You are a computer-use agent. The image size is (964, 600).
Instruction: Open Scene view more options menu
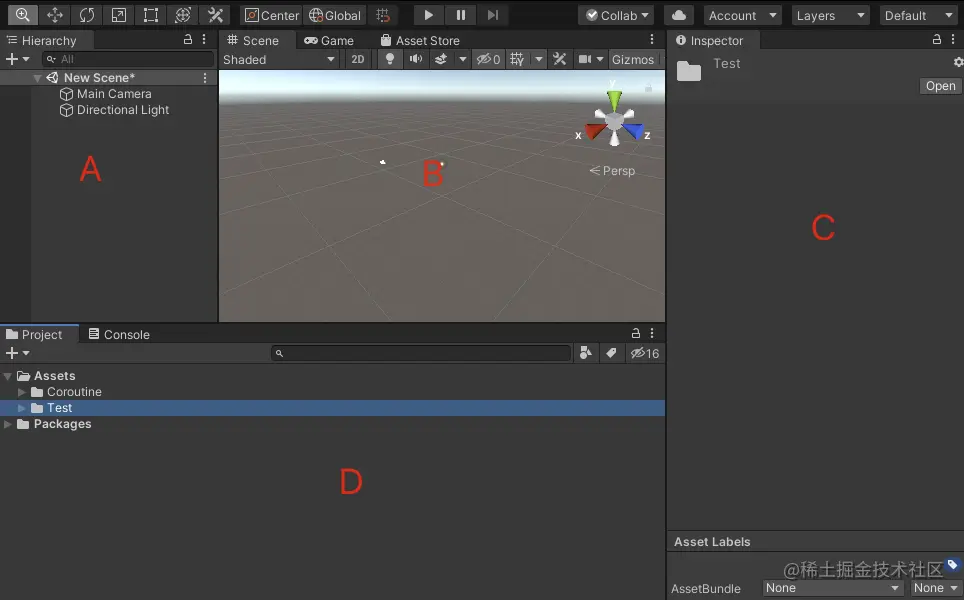[x=652, y=39]
